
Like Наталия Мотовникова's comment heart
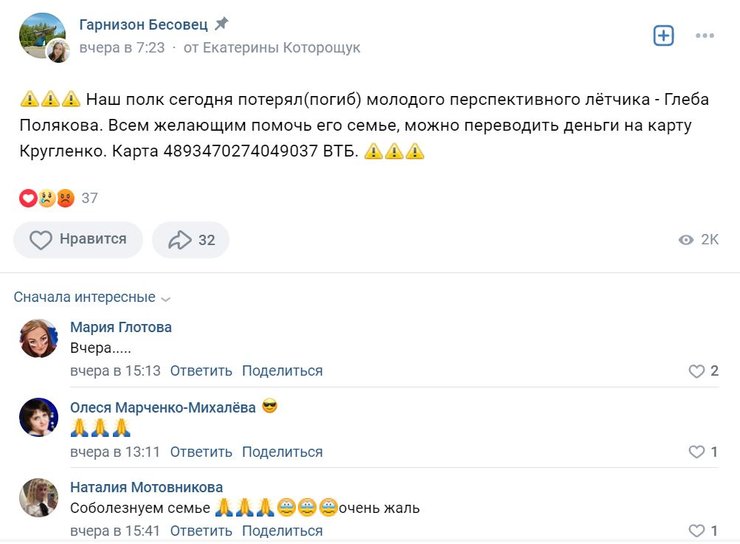click(x=697, y=531)
